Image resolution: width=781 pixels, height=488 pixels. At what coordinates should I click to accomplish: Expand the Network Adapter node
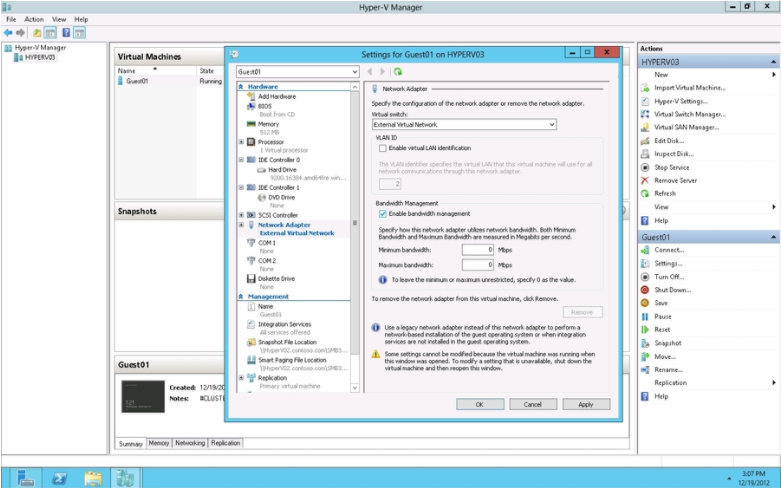pos(241,225)
